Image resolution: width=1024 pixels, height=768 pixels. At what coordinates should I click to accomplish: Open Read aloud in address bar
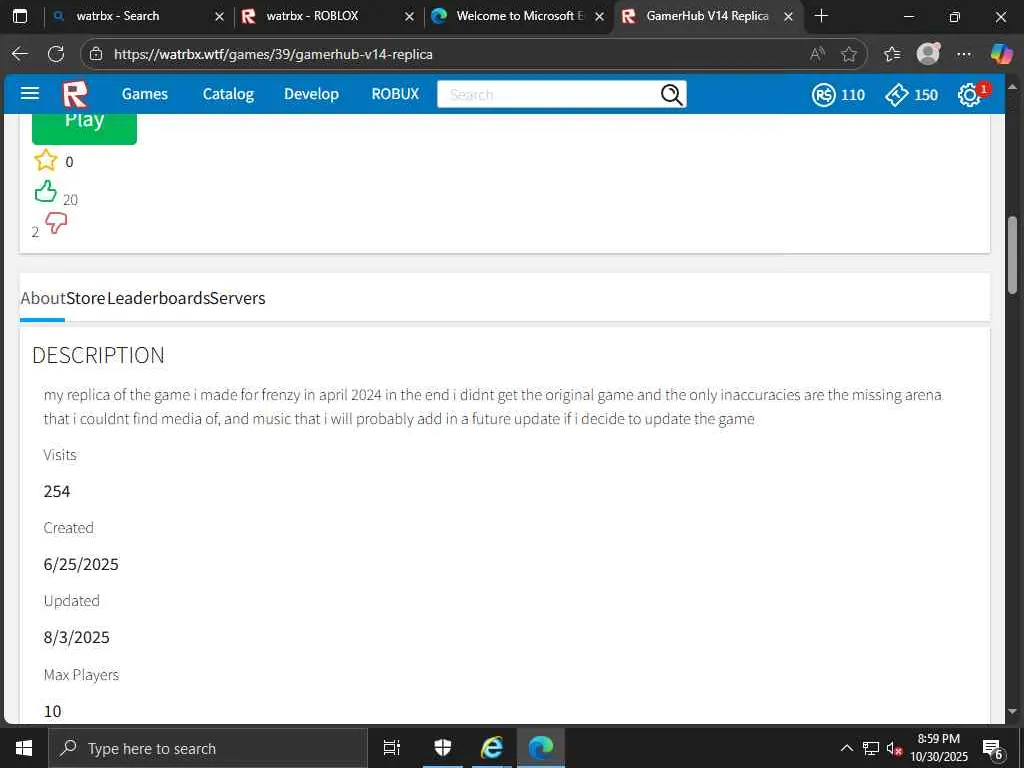(817, 54)
